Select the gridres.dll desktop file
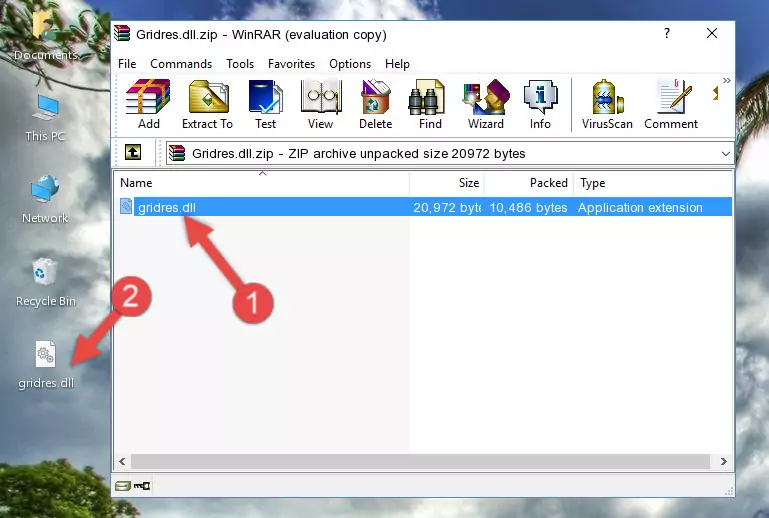 tap(46, 365)
